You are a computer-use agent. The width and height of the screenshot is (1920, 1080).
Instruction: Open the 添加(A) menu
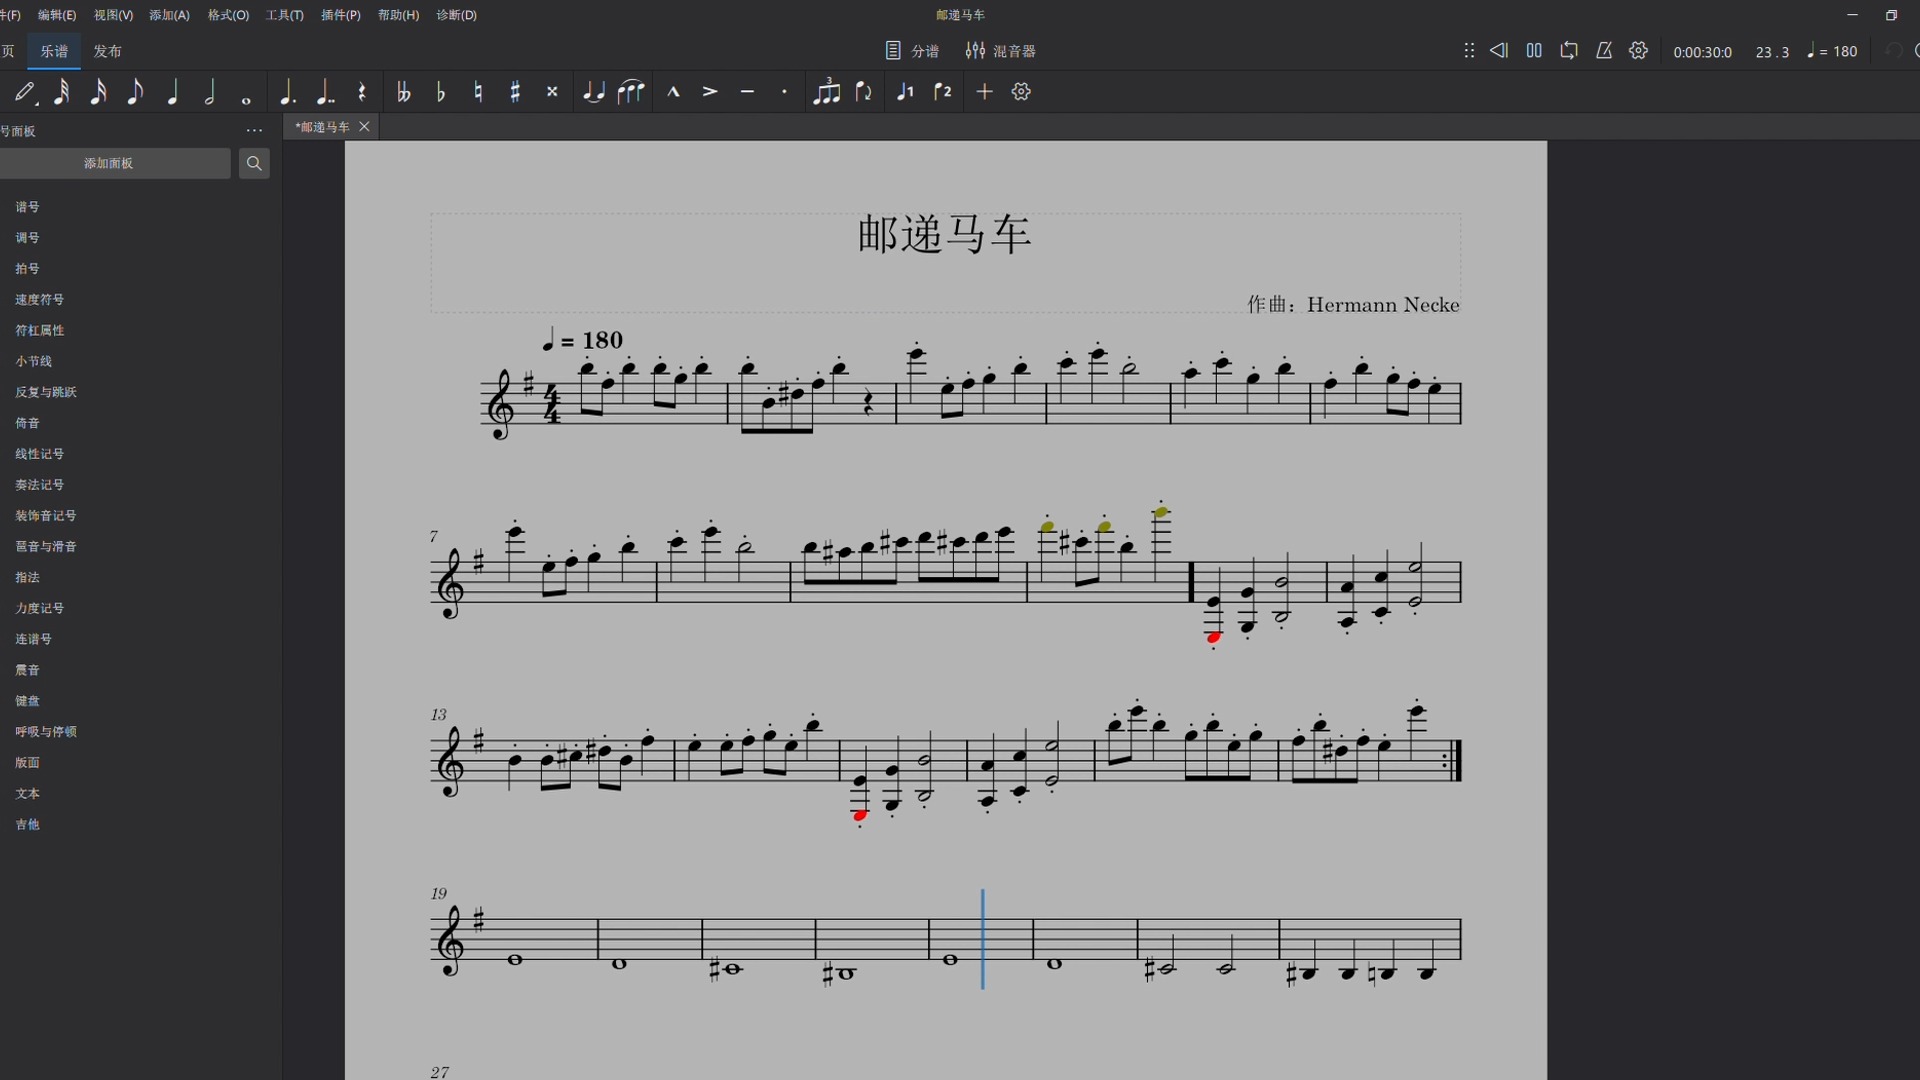click(x=169, y=15)
